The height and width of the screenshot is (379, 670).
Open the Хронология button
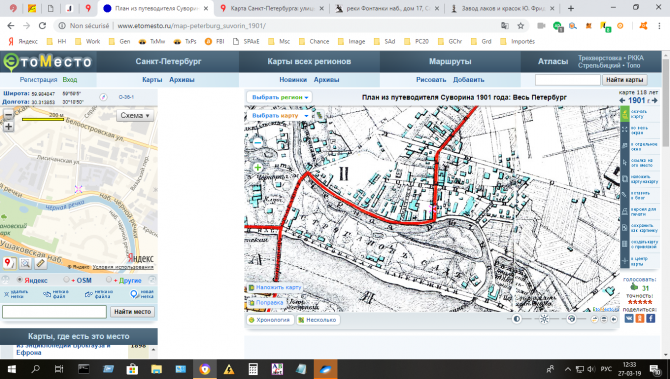tap(270, 320)
